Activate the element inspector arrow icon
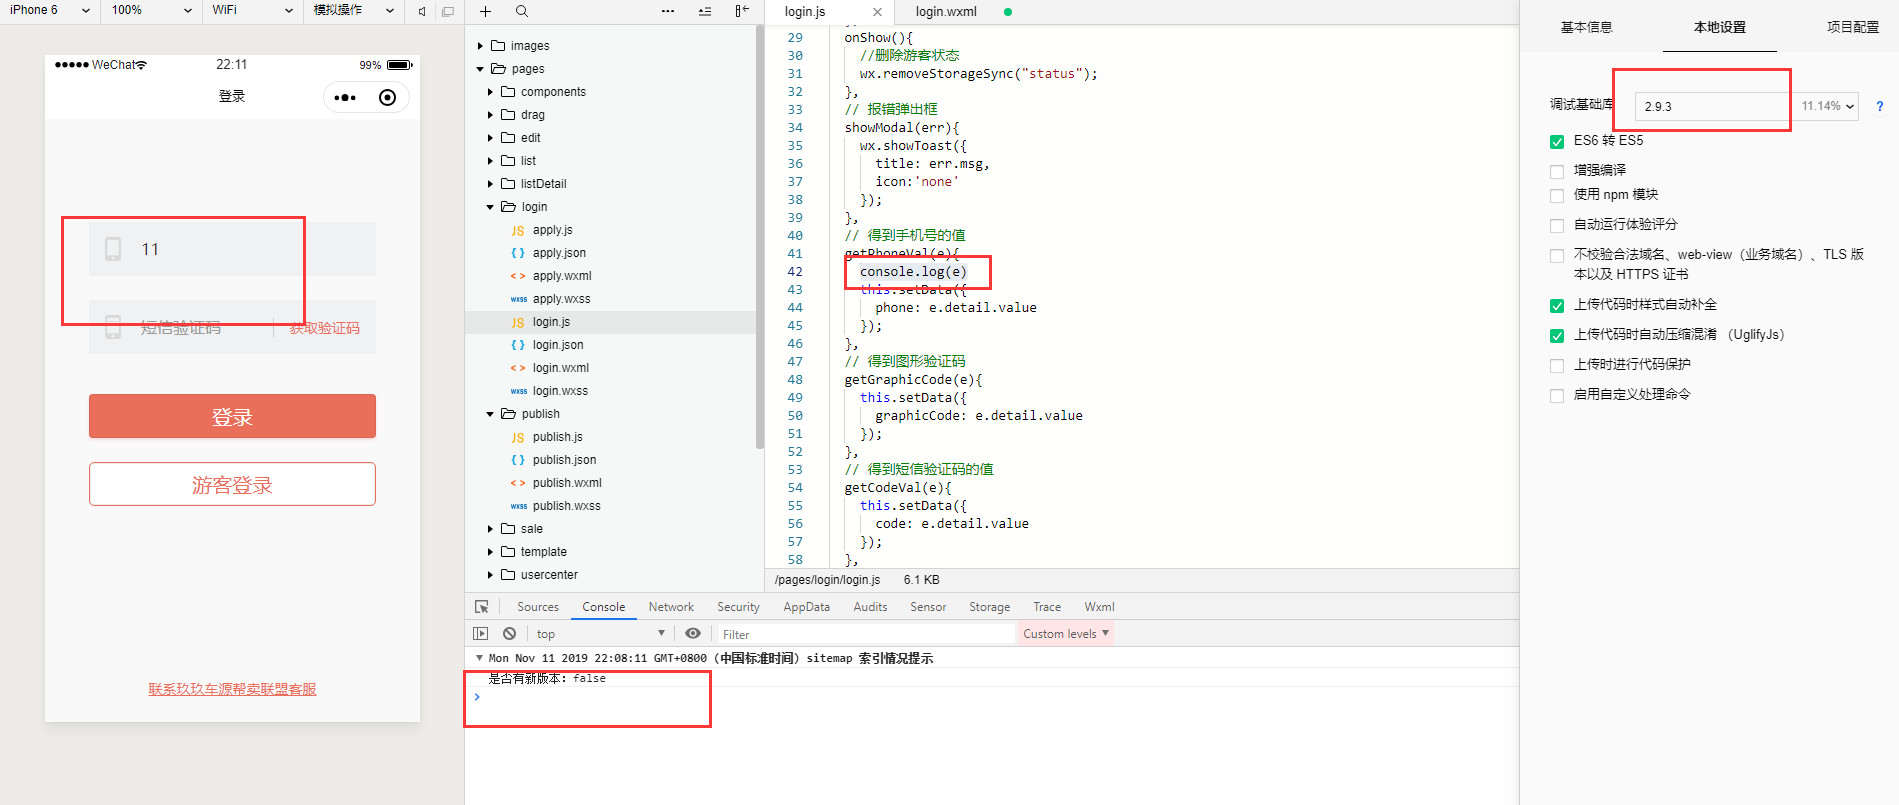 click(x=482, y=607)
